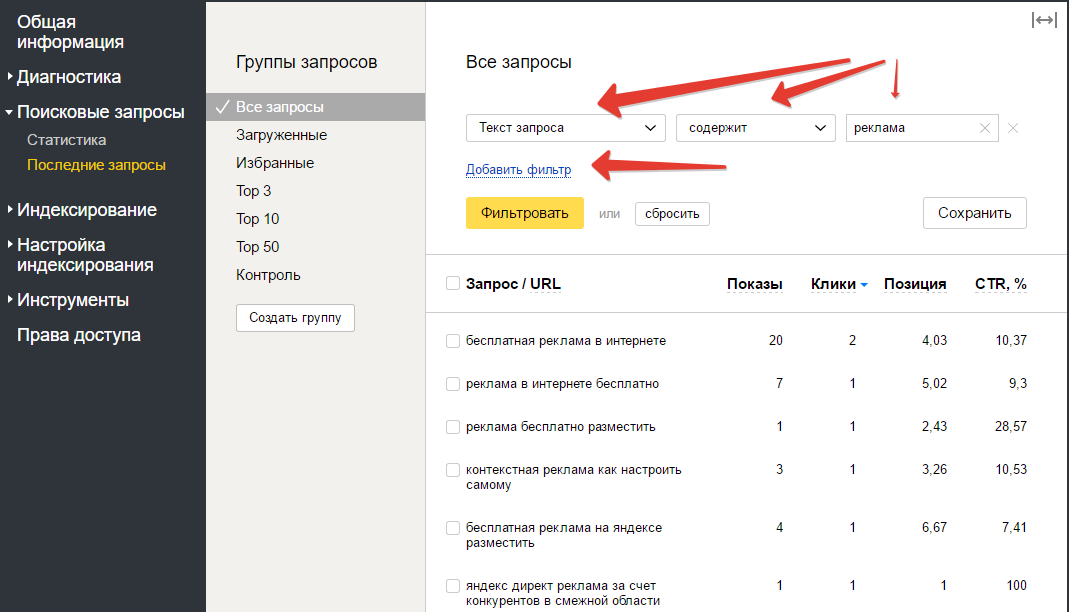Viewport: 1069px width, 612px height.
Task: Click the checkmark icon beside Все запросы
Action: (222, 107)
